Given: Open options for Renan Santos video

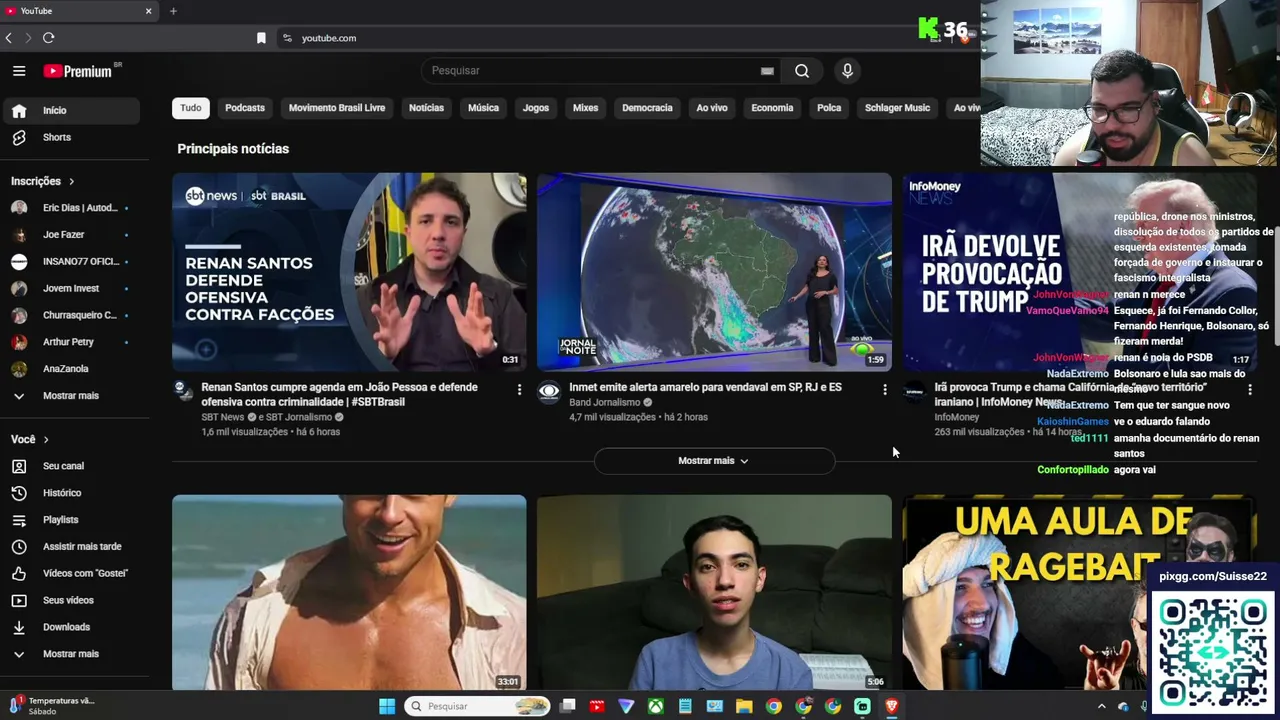Looking at the screenshot, I should click(x=519, y=389).
